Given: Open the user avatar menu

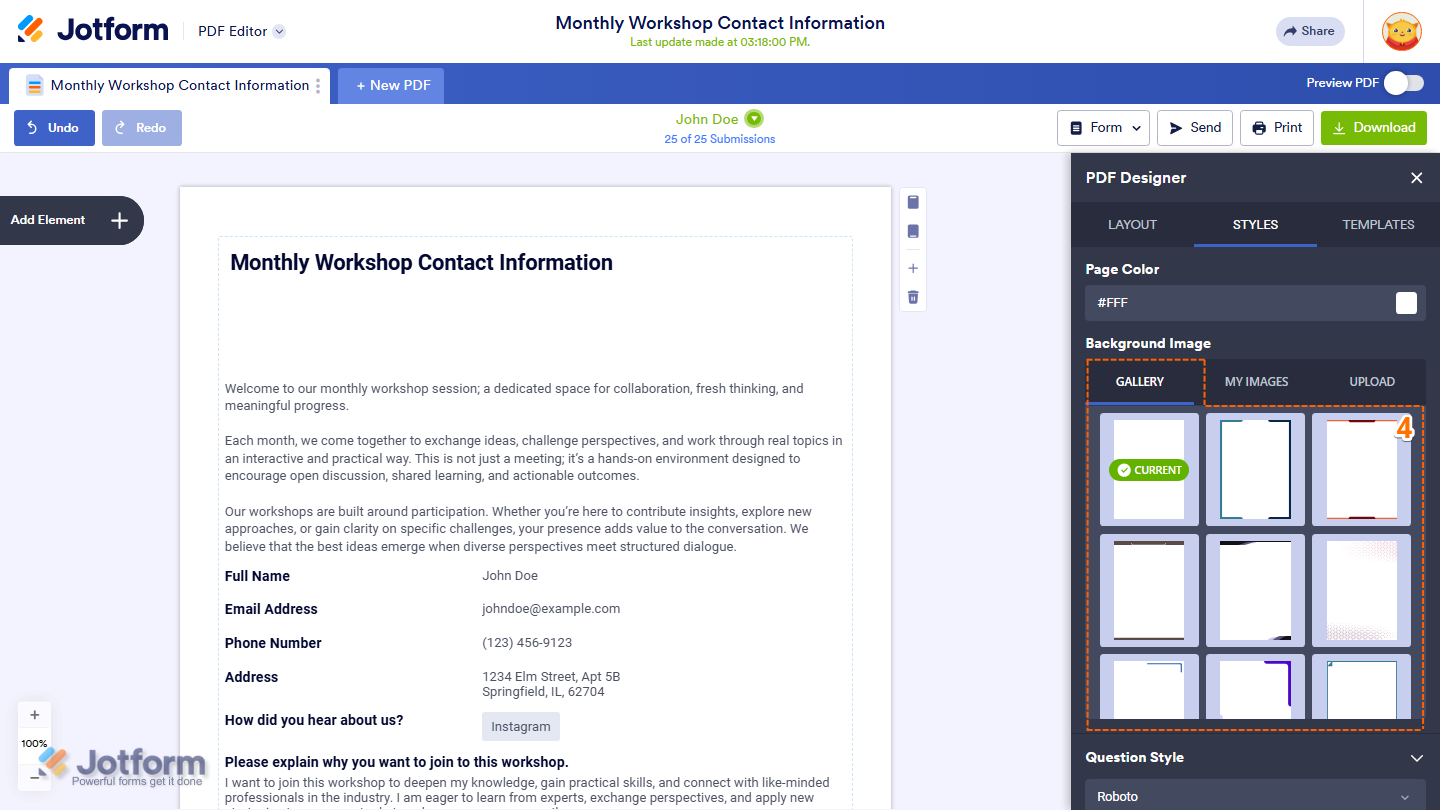Looking at the screenshot, I should pyautogui.click(x=1402, y=31).
